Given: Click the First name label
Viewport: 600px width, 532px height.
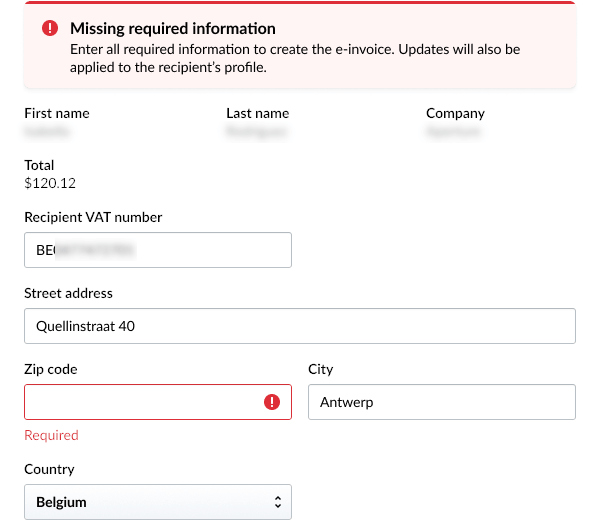Looking at the screenshot, I should [57, 113].
